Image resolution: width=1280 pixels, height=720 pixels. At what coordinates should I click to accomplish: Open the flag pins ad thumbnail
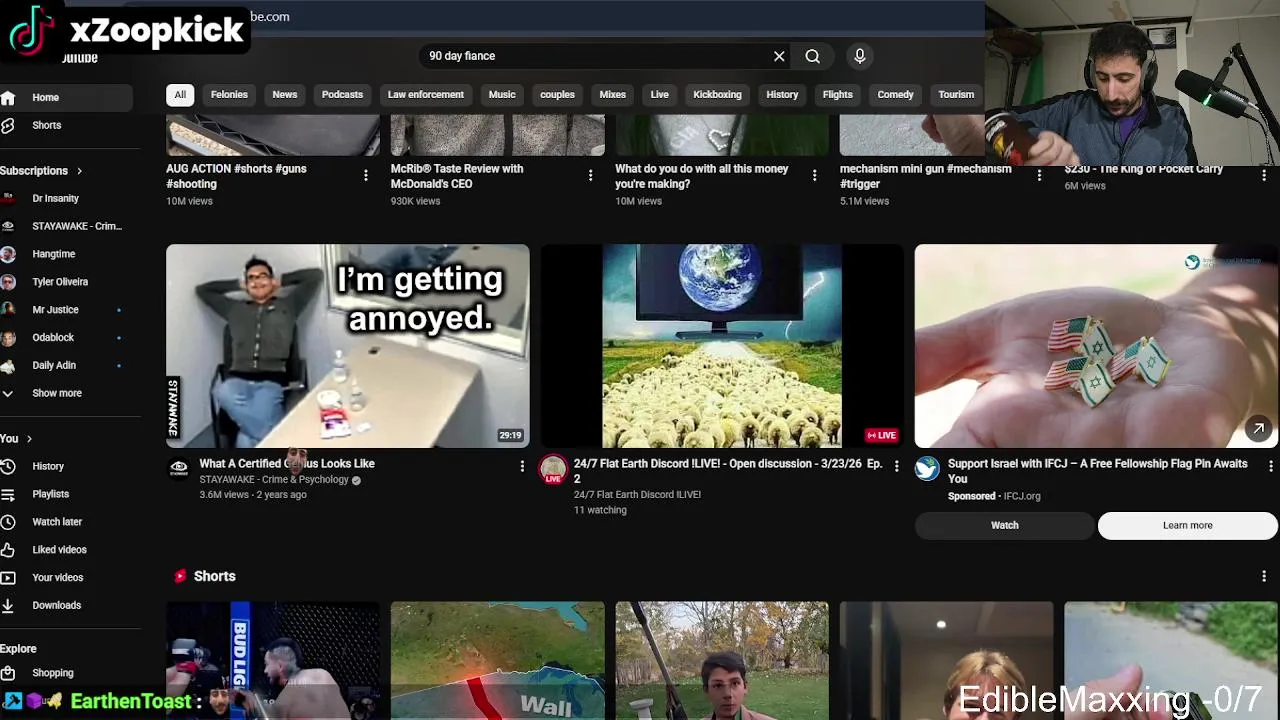click(1096, 346)
